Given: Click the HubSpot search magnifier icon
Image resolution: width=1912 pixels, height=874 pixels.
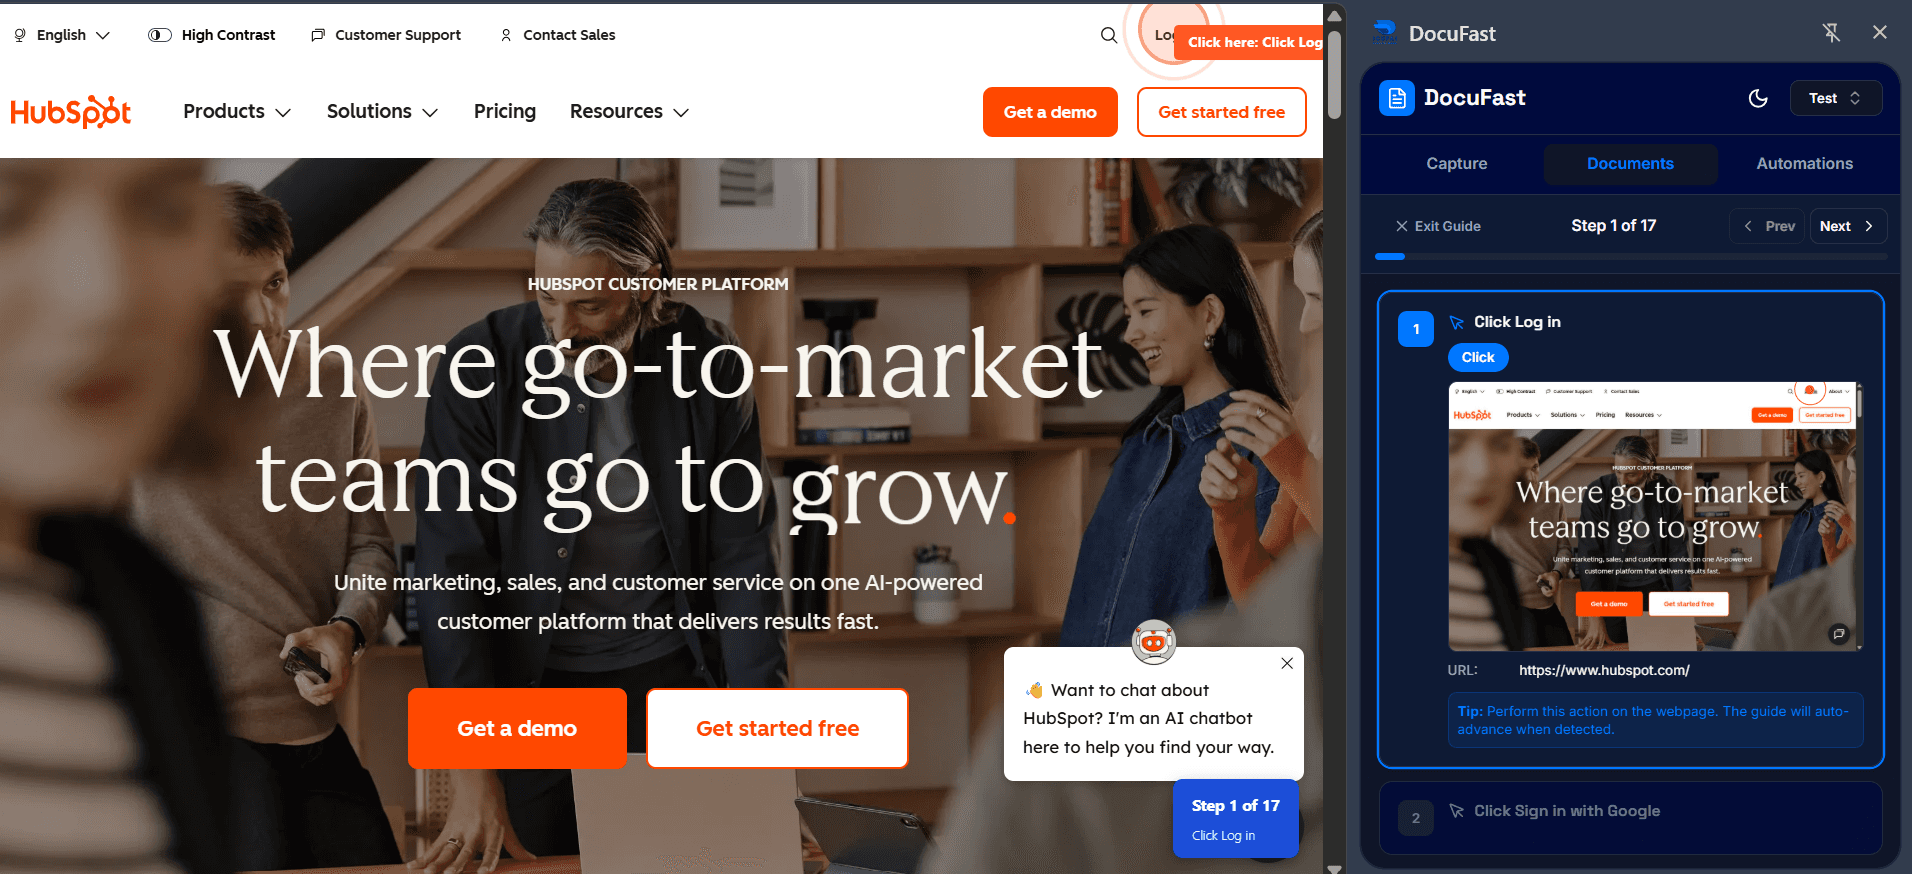Looking at the screenshot, I should pyautogui.click(x=1108, y=35).
